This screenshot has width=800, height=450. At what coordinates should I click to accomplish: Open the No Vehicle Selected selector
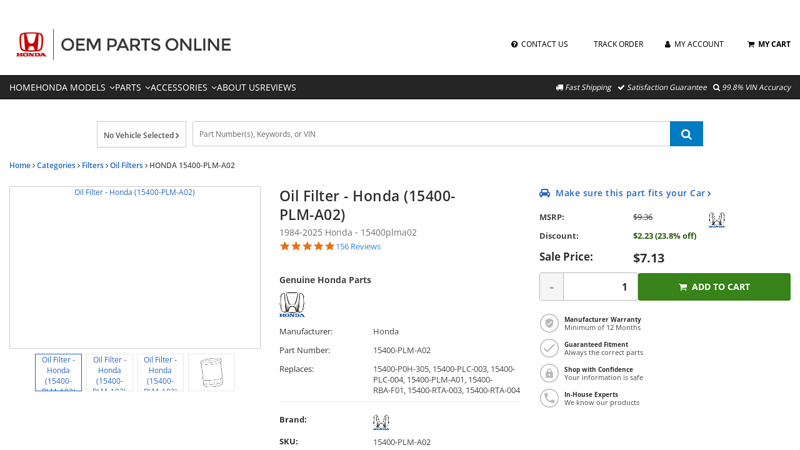click(141, 135)
